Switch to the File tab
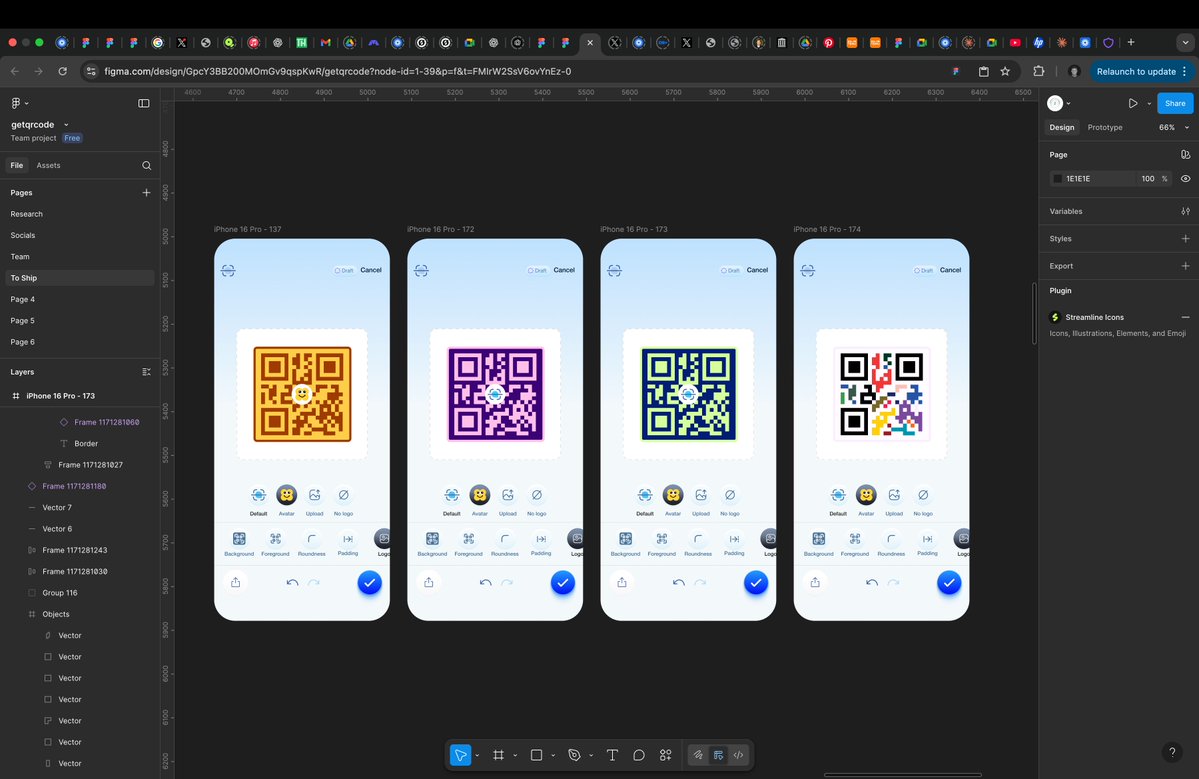This screenshot has height=779, width=1199. pyautogui.click(x=17, y=165)
